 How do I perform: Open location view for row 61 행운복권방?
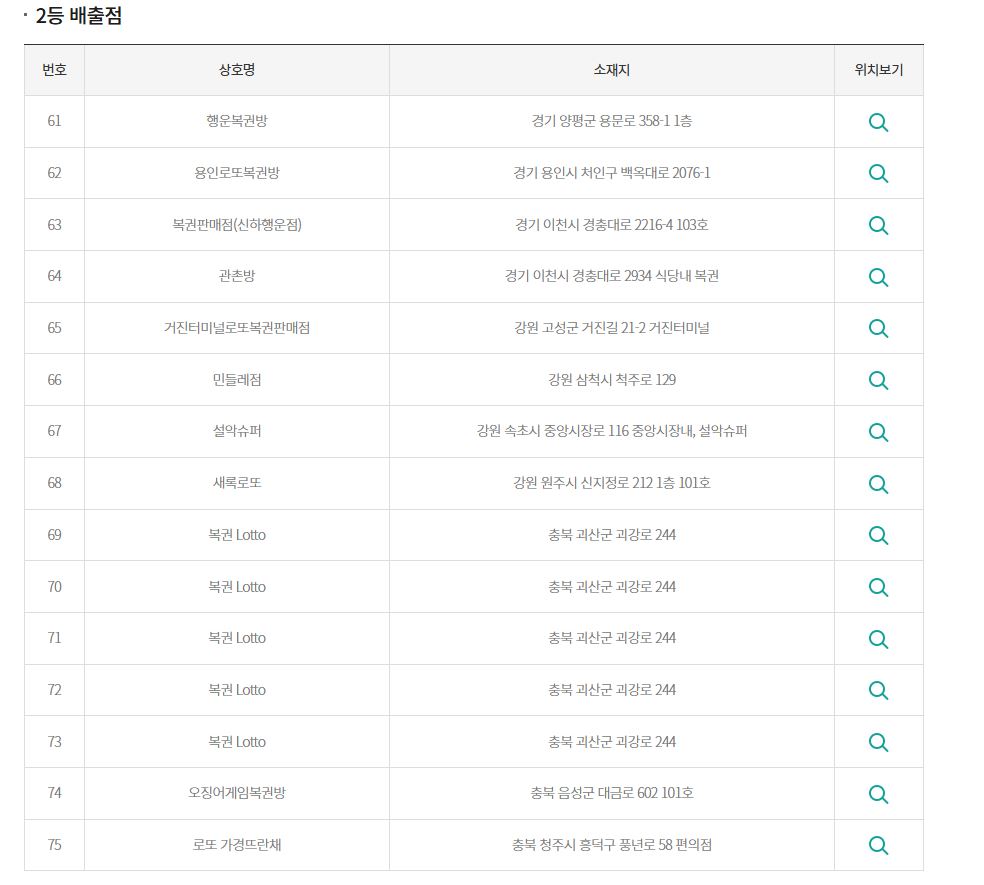878,122
